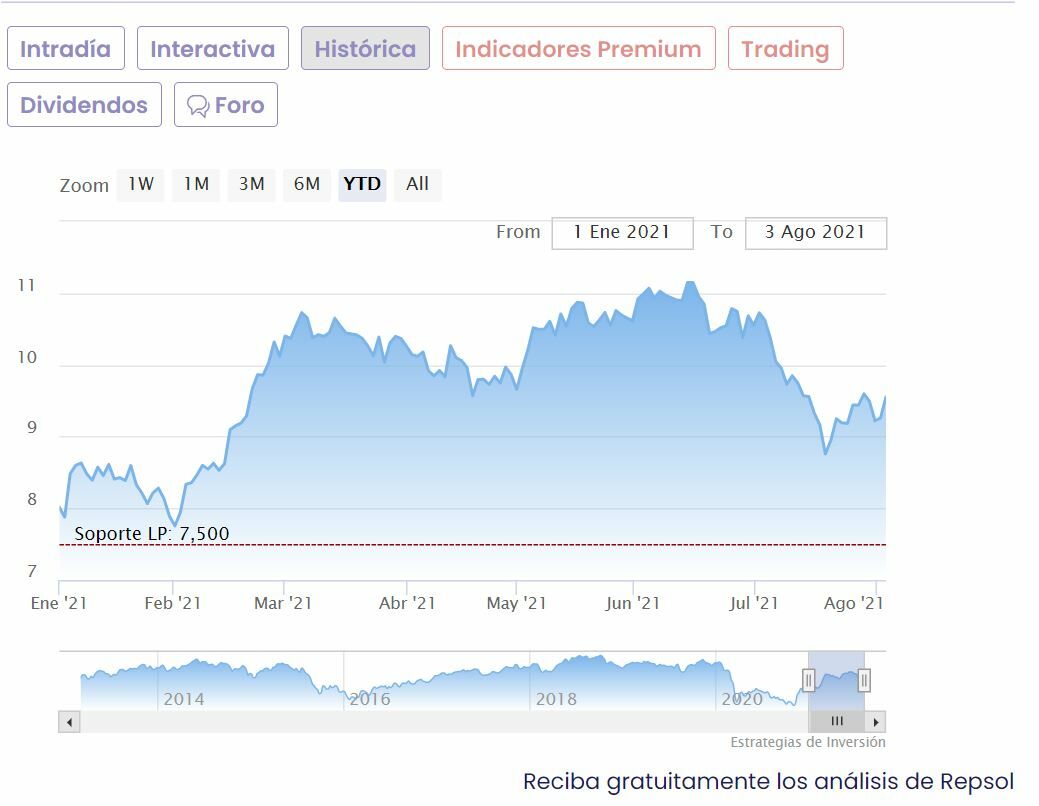Image resolution: width=1039 pixels, height=806 pixels.
Task: Click the right range handle in navigator
Action: pos(864,681)
